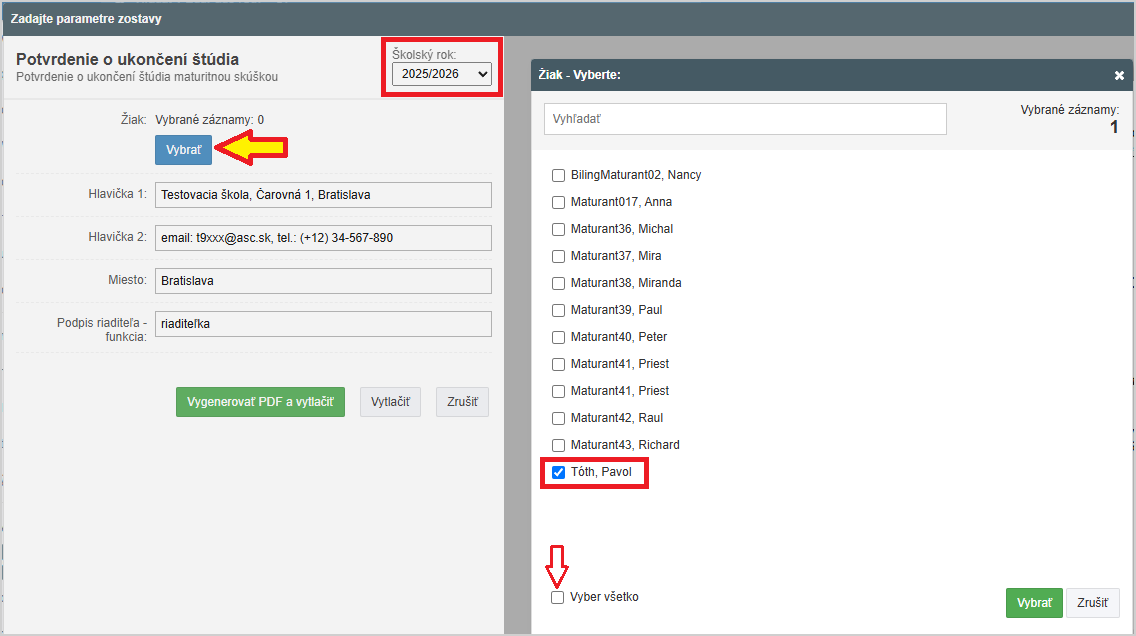Viewport: 1136px width, 636px height.
Task: Check the Maturant43, Richard checkbox
Action: (559, 445)
